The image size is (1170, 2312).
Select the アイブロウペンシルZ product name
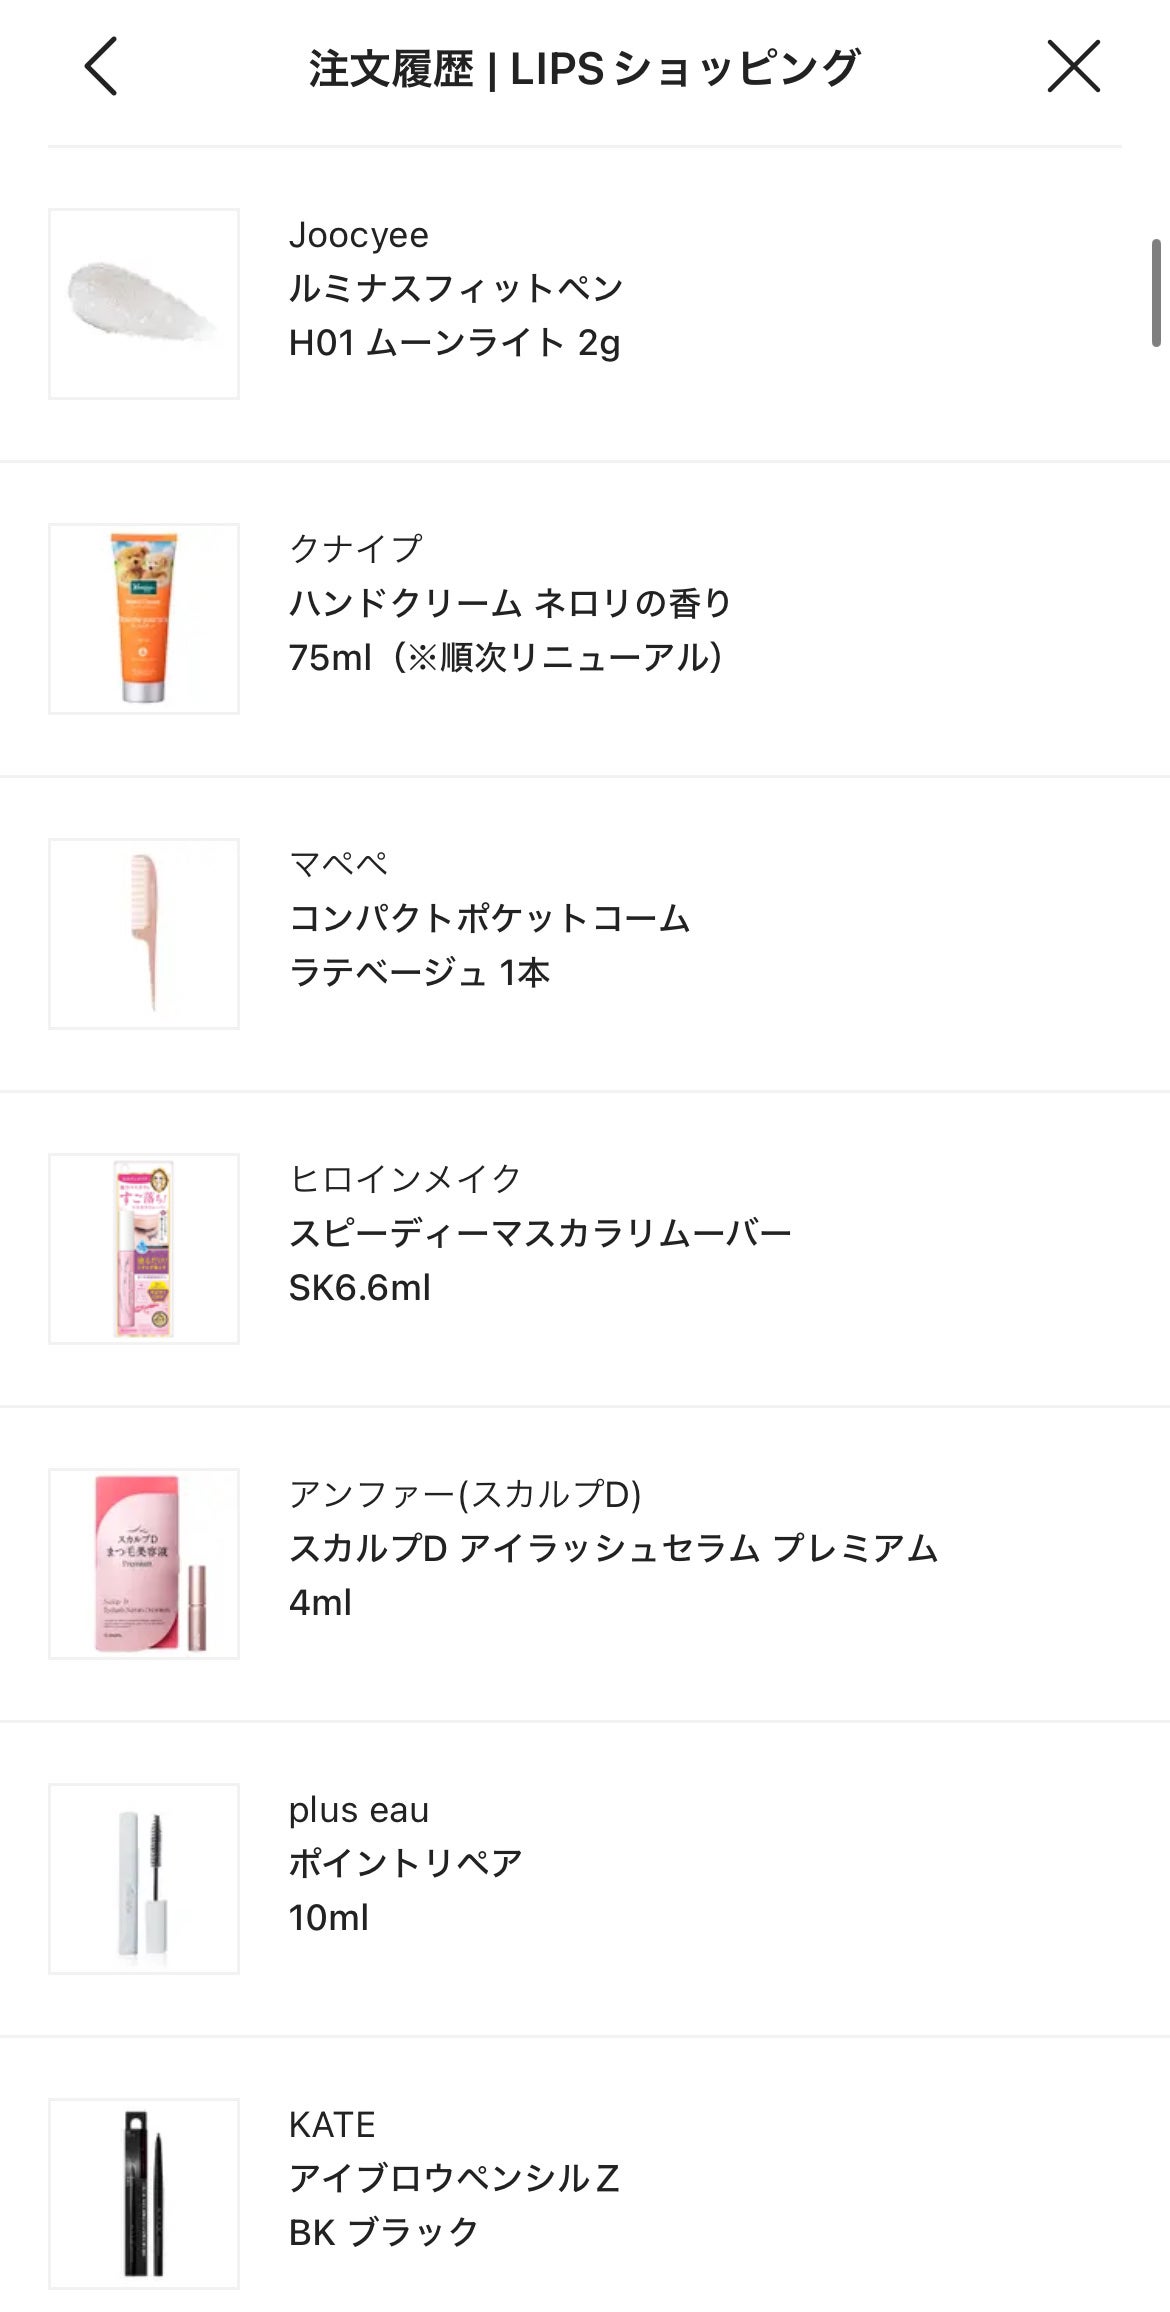[x=454, y=2178]
